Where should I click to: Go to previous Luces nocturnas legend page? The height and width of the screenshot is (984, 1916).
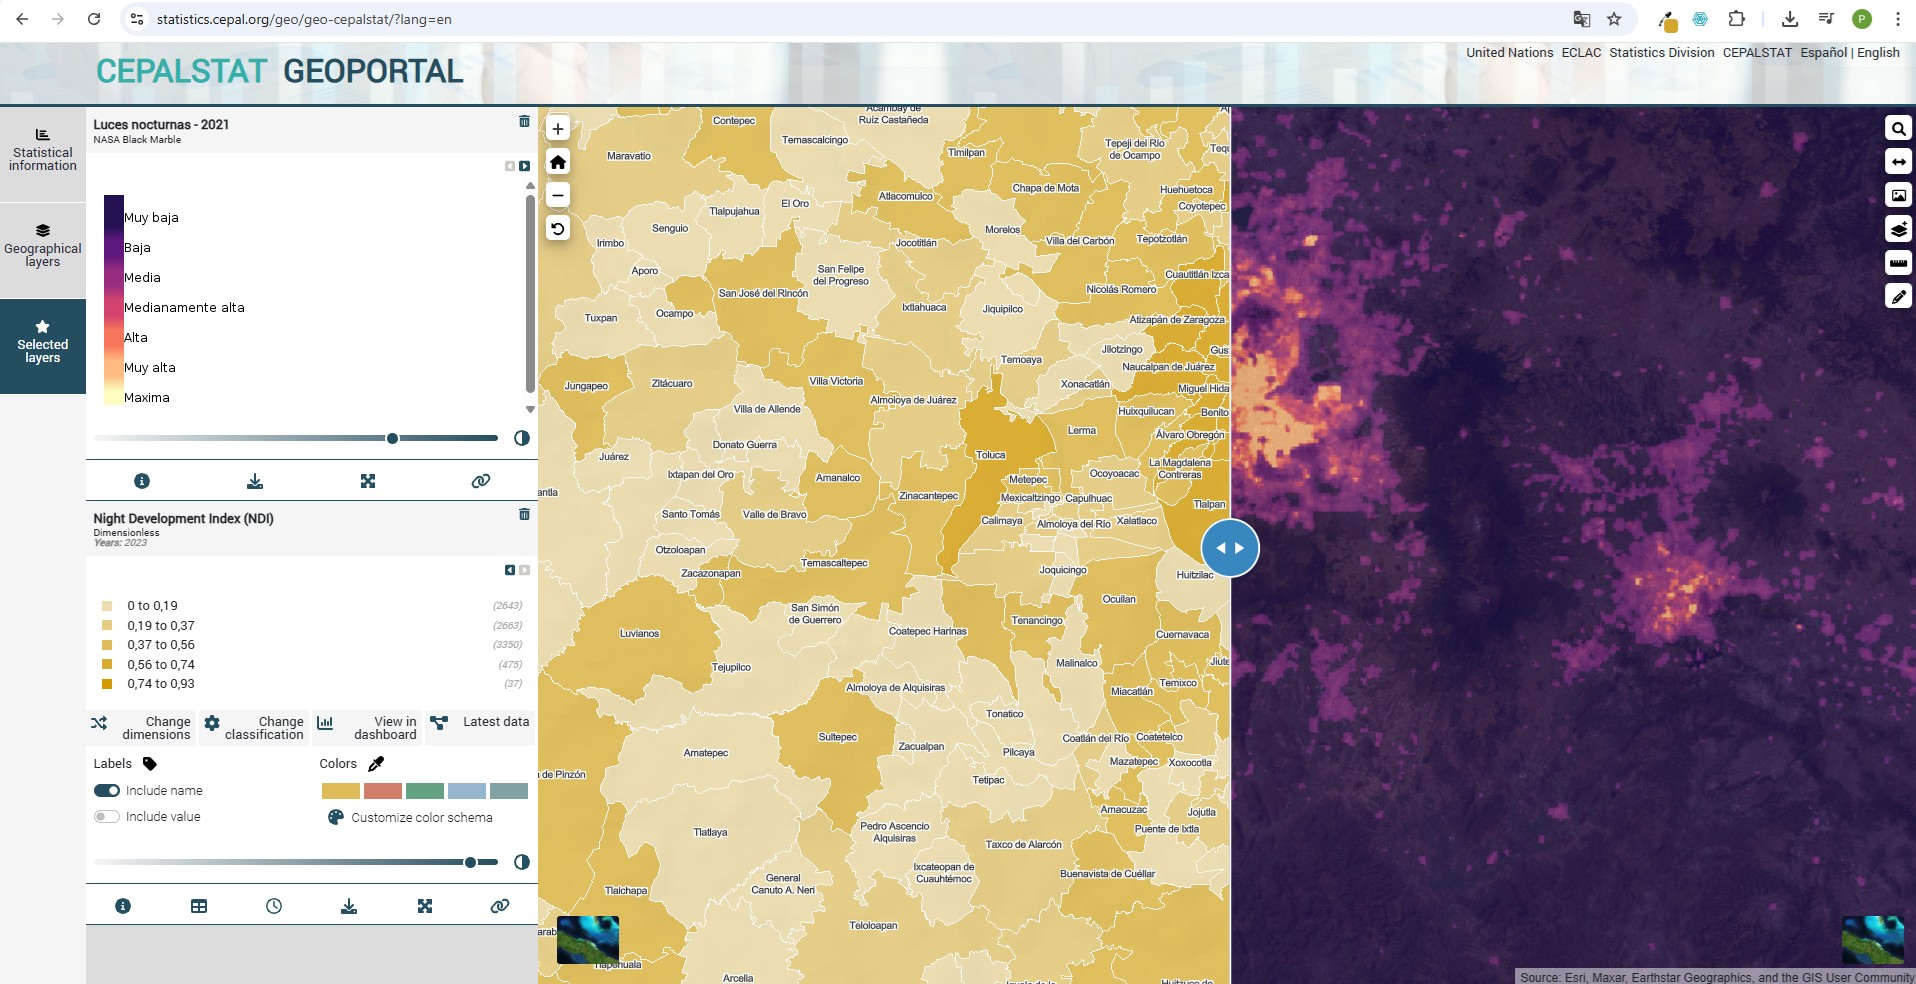(510, 166)
